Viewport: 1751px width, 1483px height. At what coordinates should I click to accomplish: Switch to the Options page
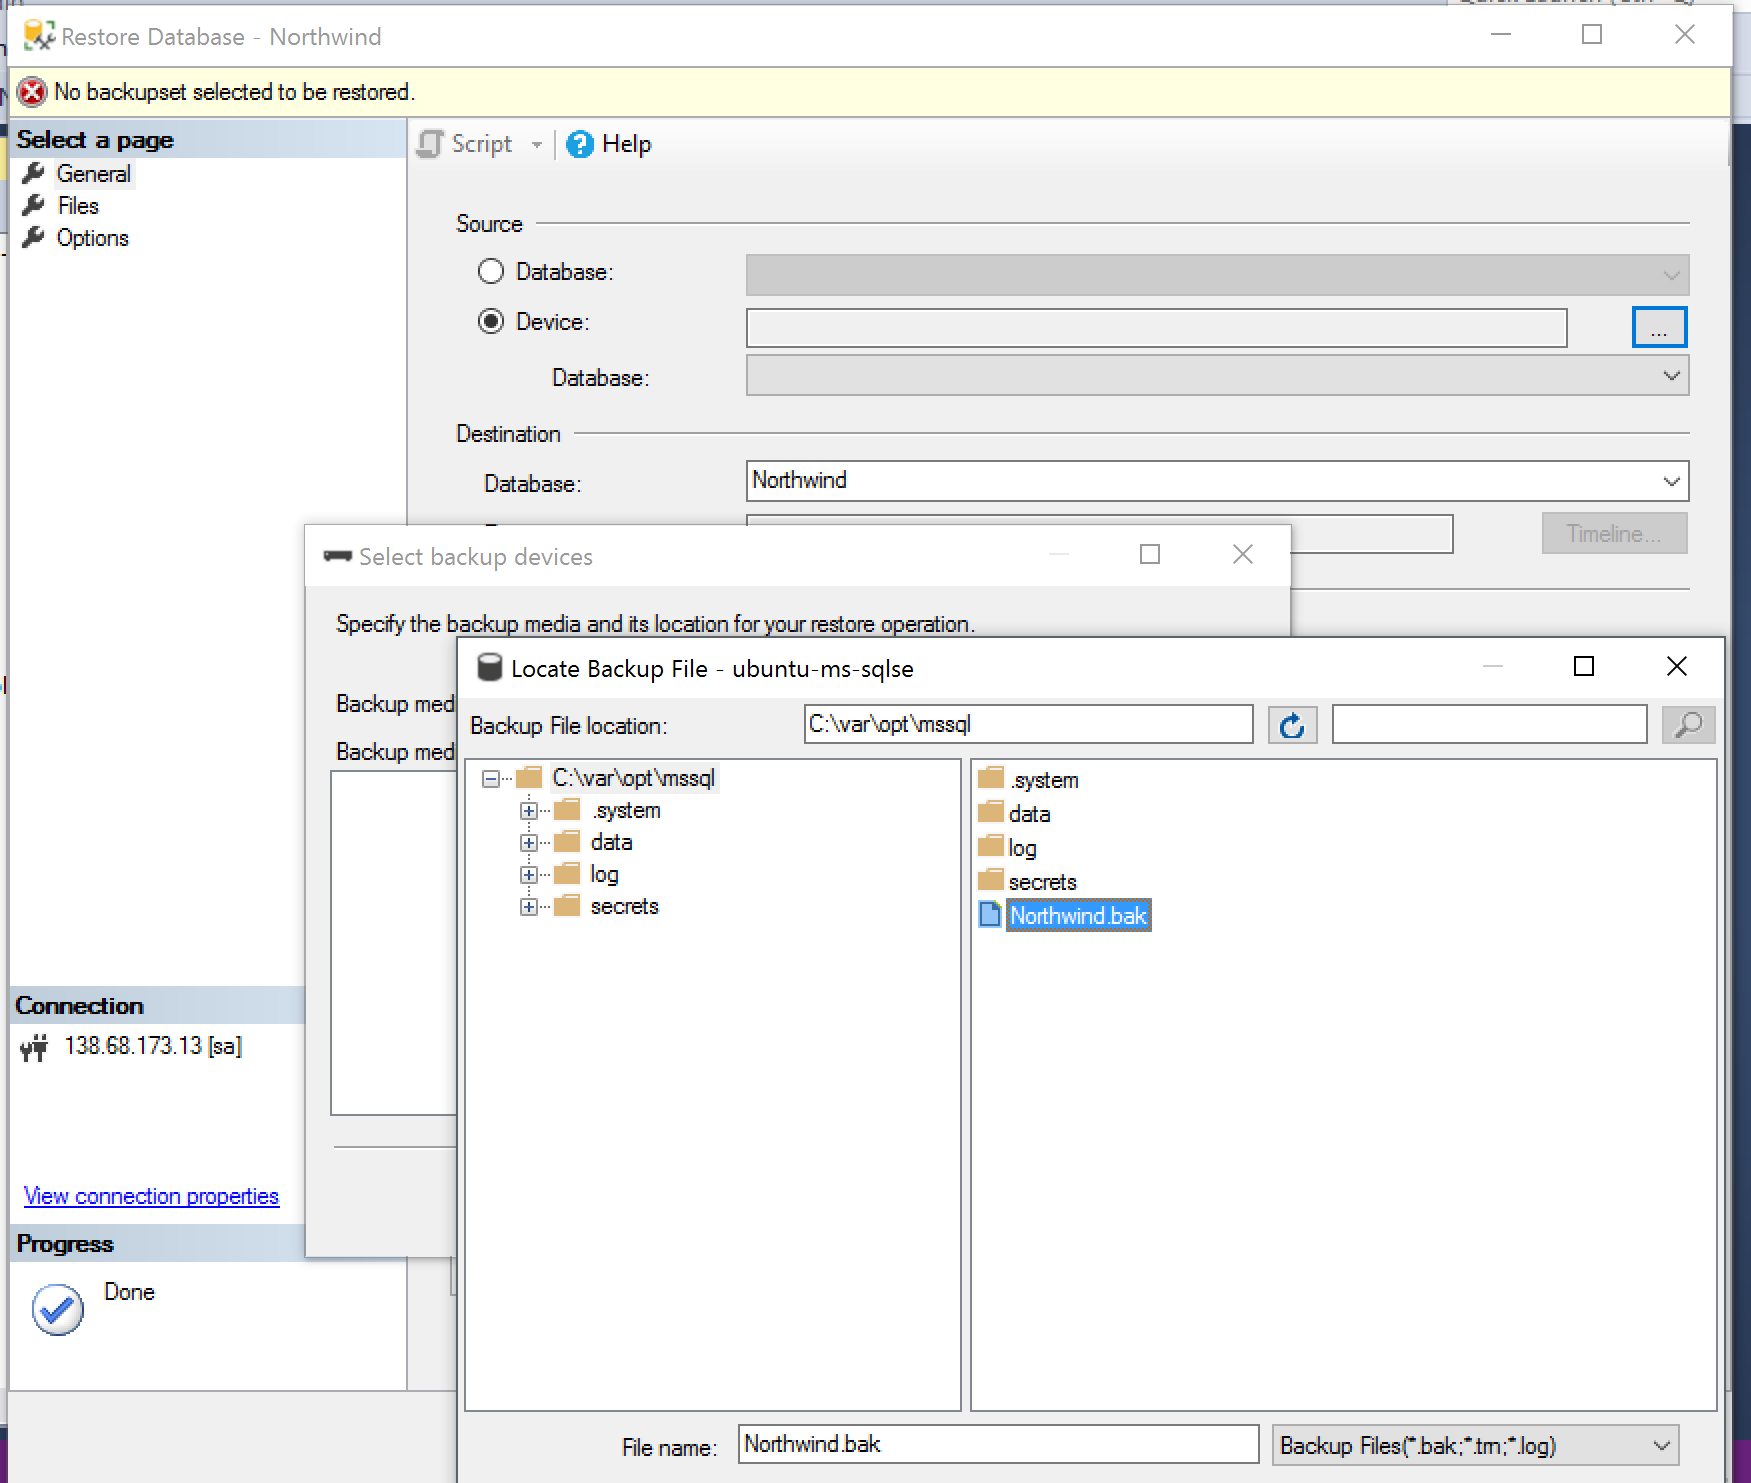coord(92,238)
